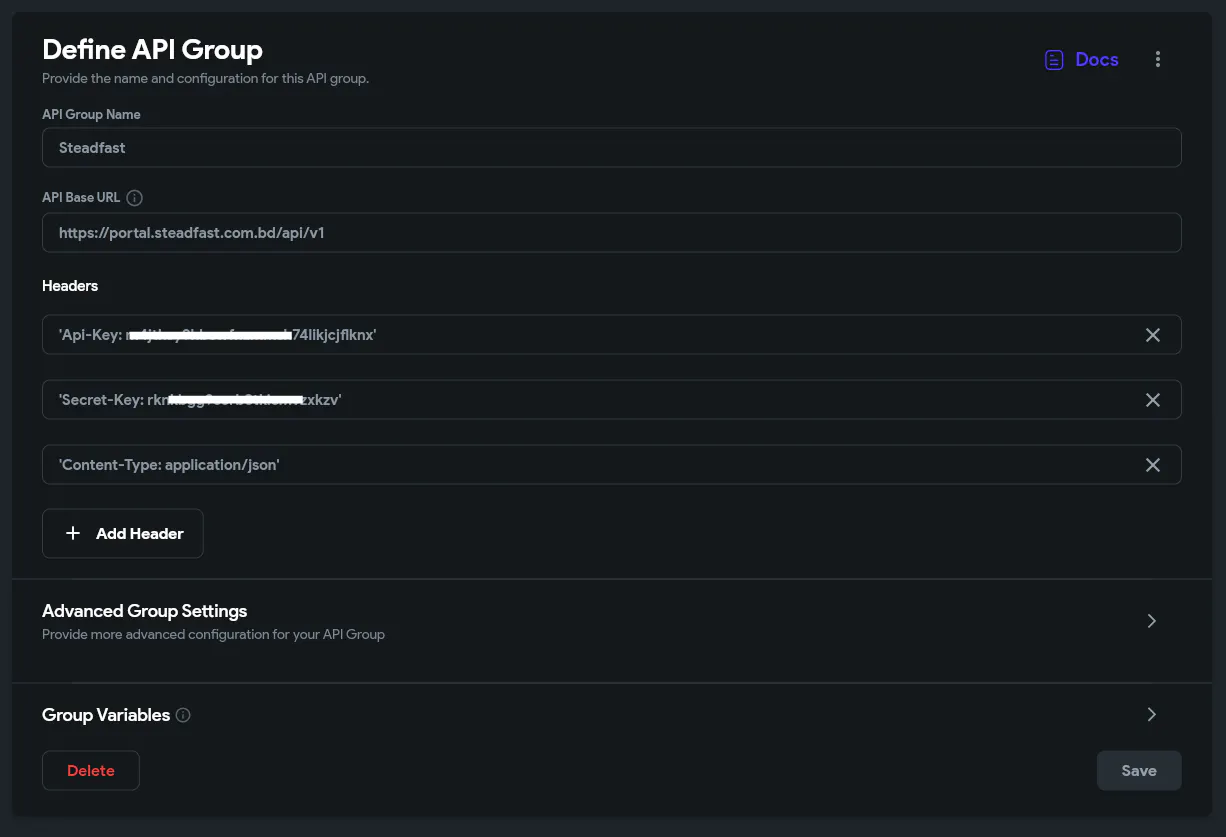Save the API group
The height and width of the screenshot is (837, 1226).
click(x=1139, y=771)
